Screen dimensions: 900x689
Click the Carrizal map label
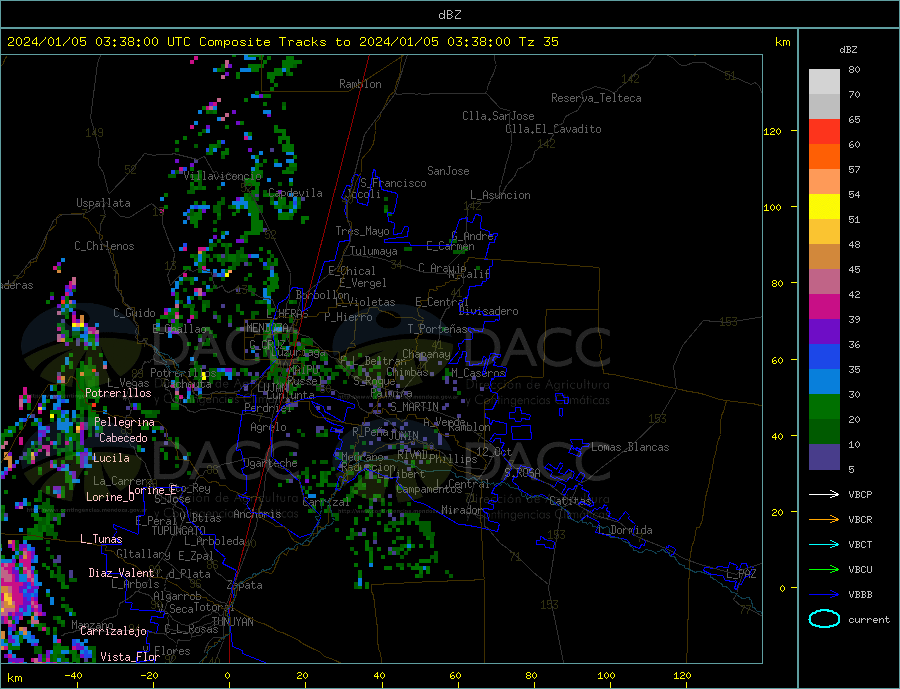coord(326,502)
